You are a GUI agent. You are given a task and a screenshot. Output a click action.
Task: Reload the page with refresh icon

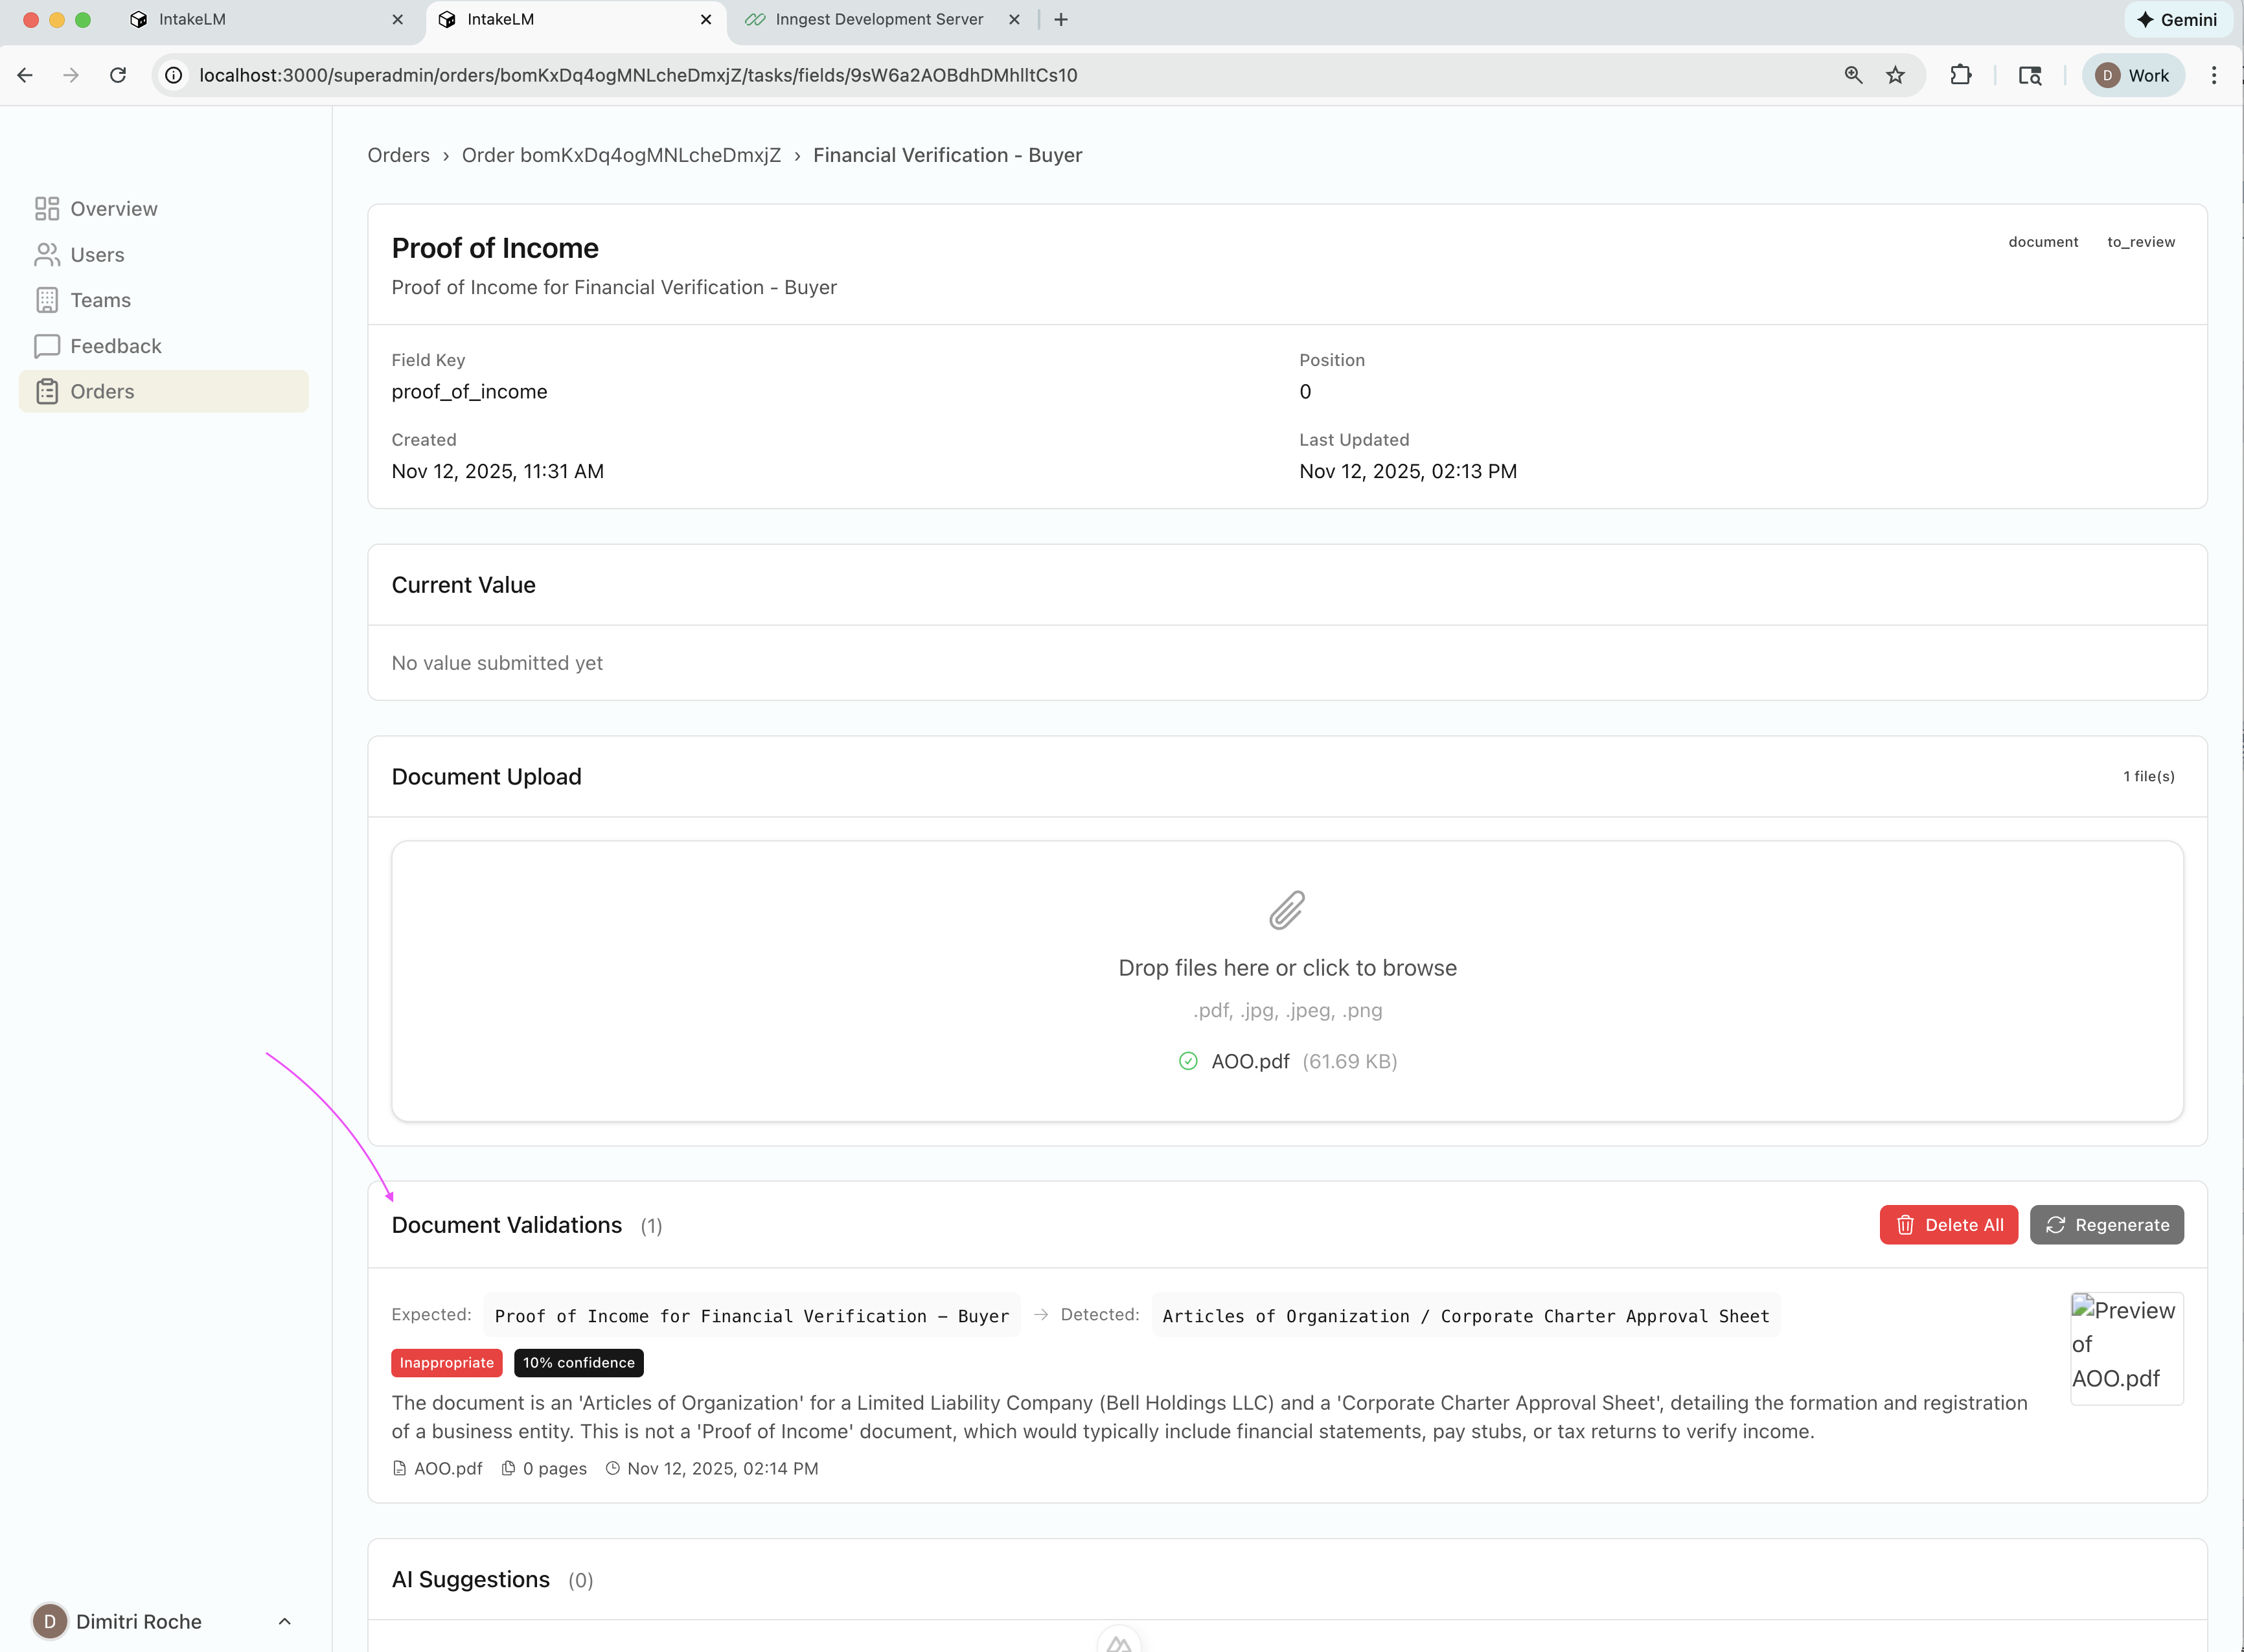point(118,75)
